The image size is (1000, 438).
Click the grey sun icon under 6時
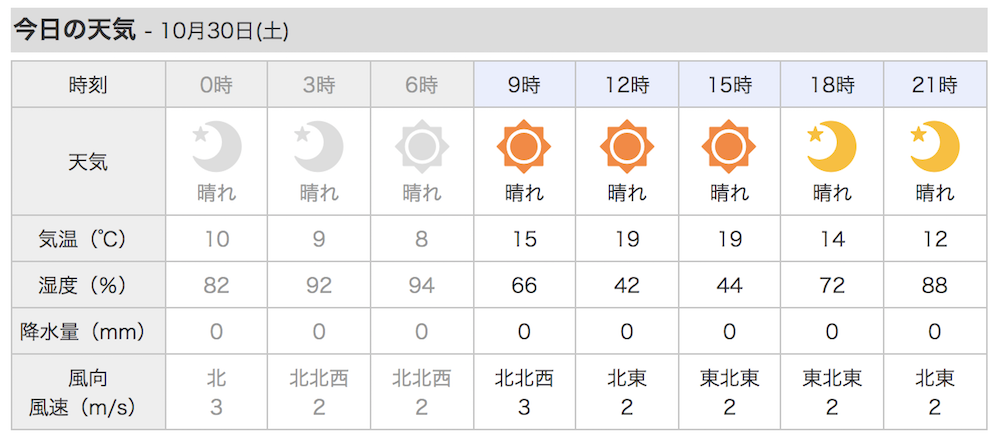422,147
